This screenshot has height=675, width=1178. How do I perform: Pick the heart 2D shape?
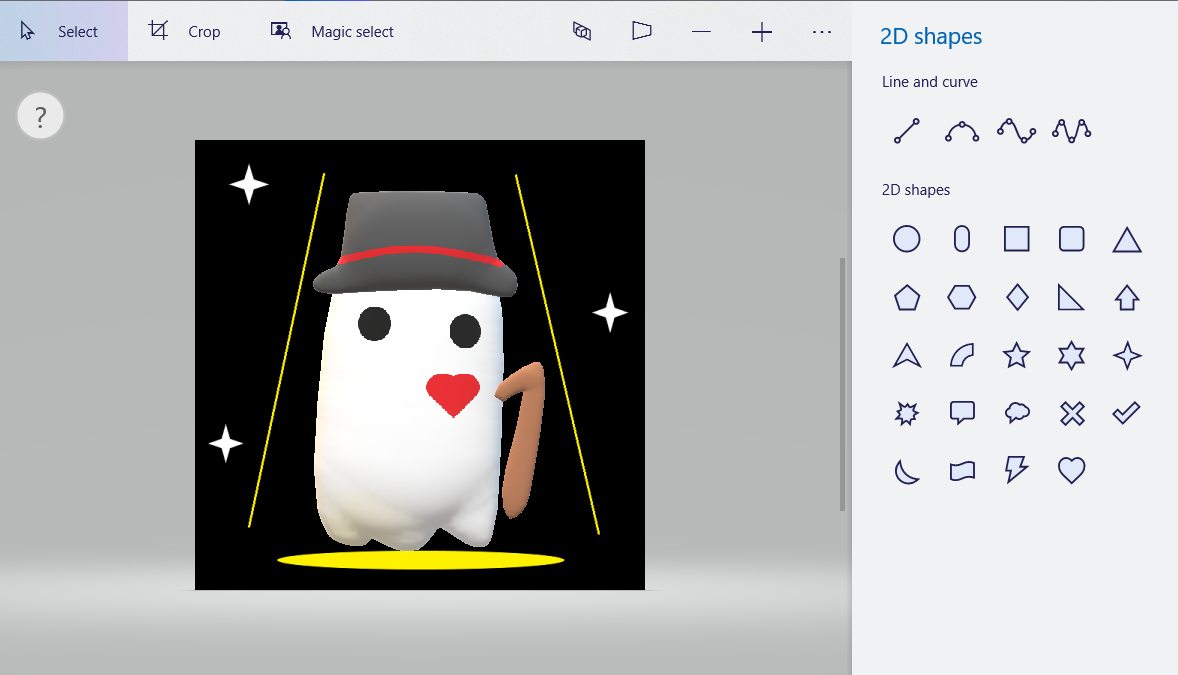pos(1071,470)
